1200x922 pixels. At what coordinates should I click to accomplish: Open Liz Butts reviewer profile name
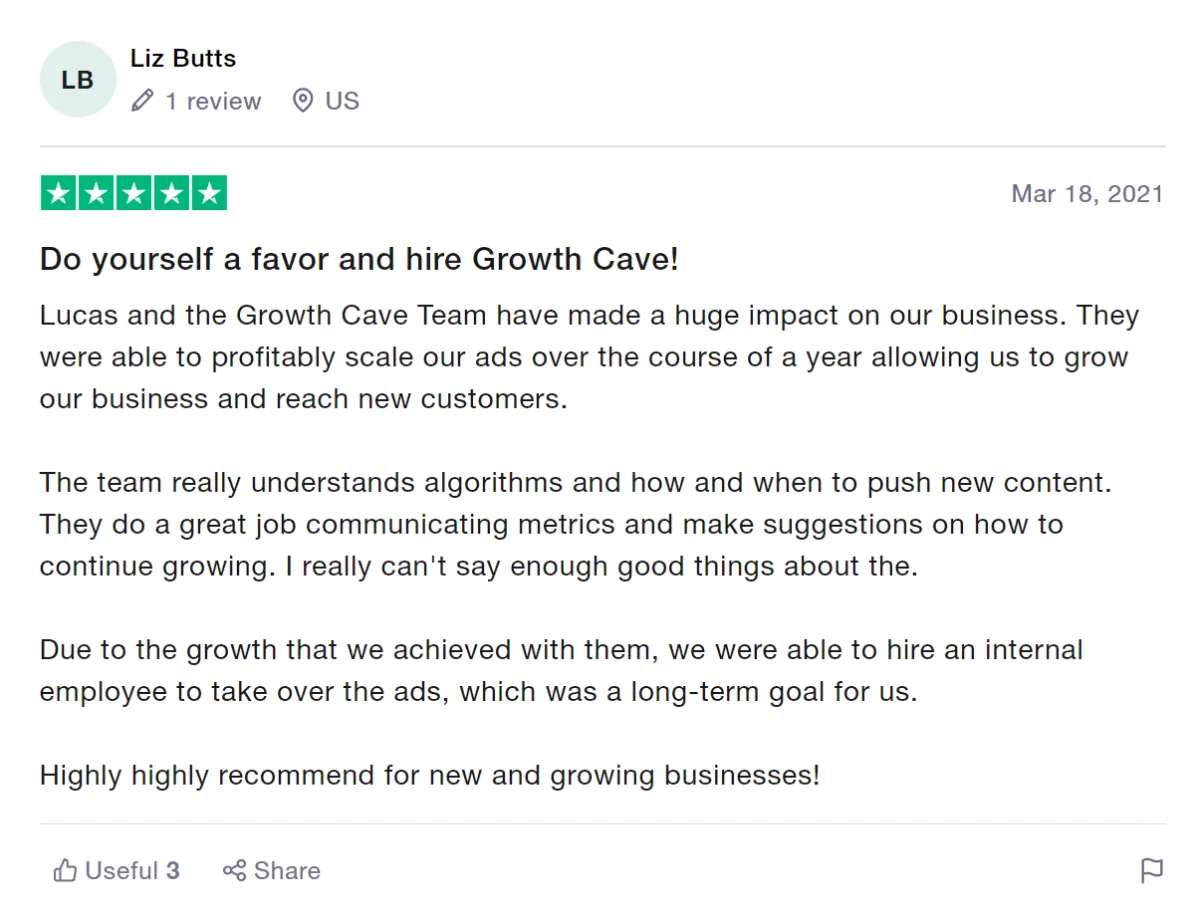pos(183,58)
